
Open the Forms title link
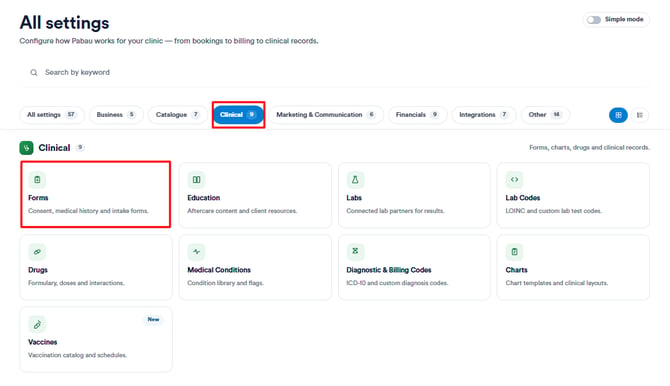tap(38, 198)
